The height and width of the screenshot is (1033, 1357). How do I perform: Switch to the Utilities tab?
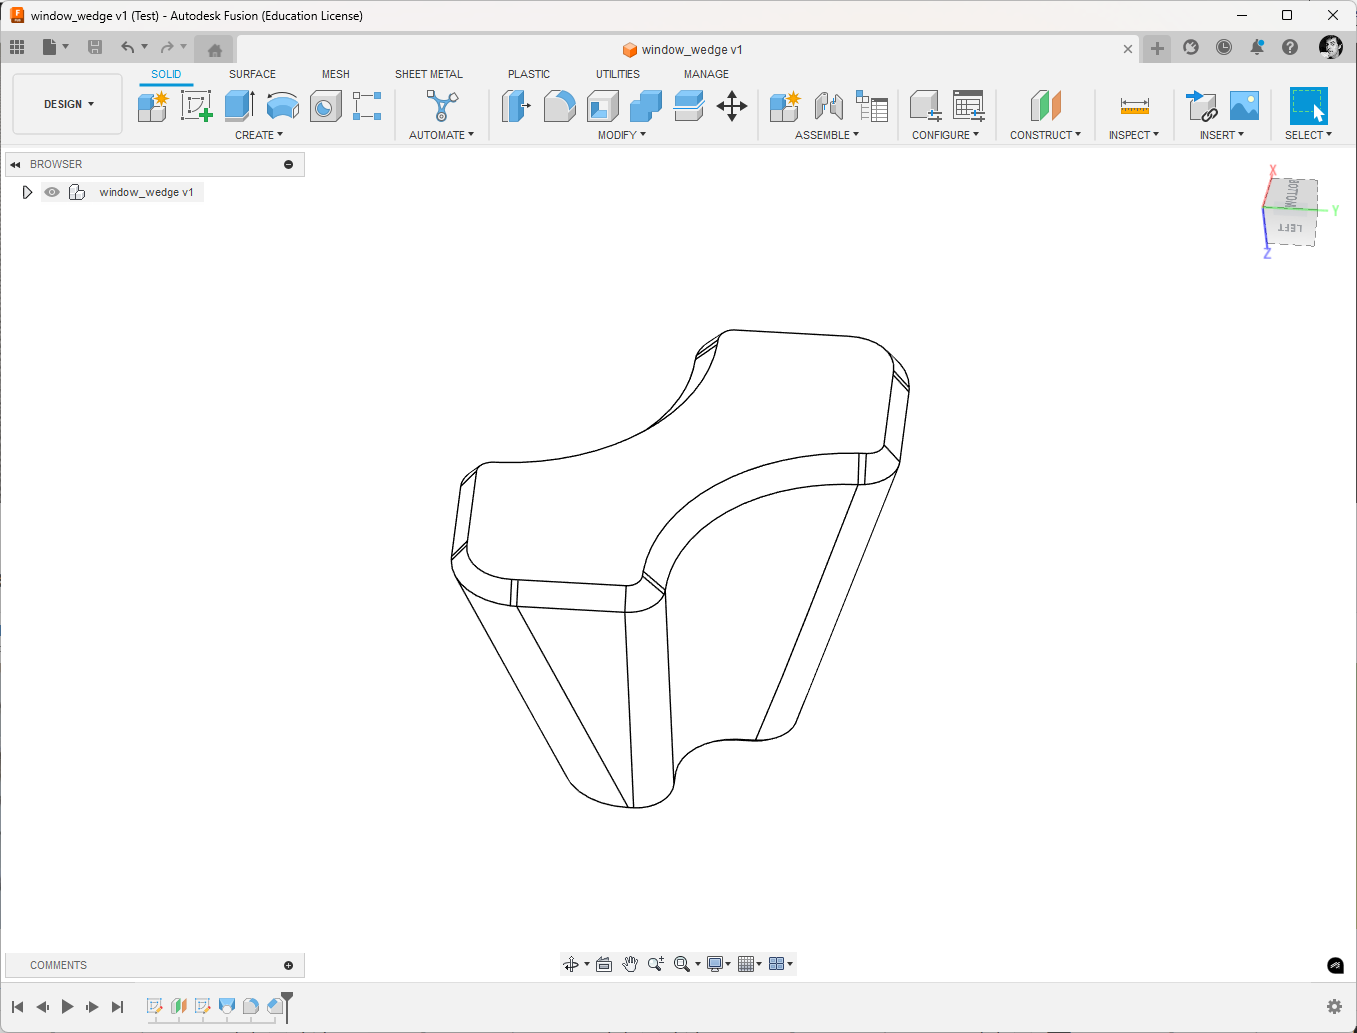[x=618, y=74]
